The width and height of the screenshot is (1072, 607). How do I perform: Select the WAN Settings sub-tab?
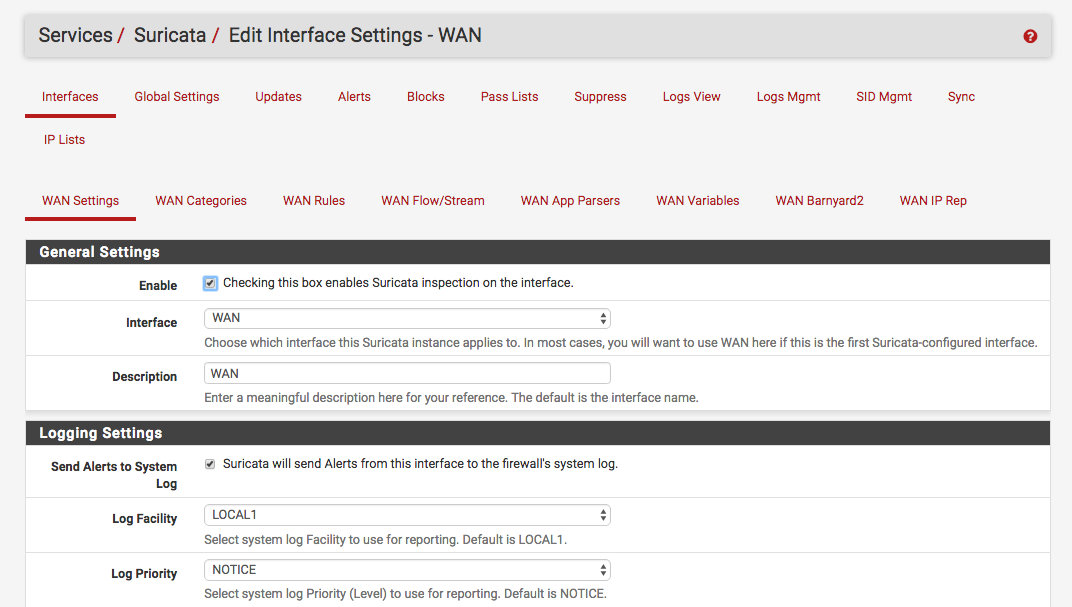(80, 201)
